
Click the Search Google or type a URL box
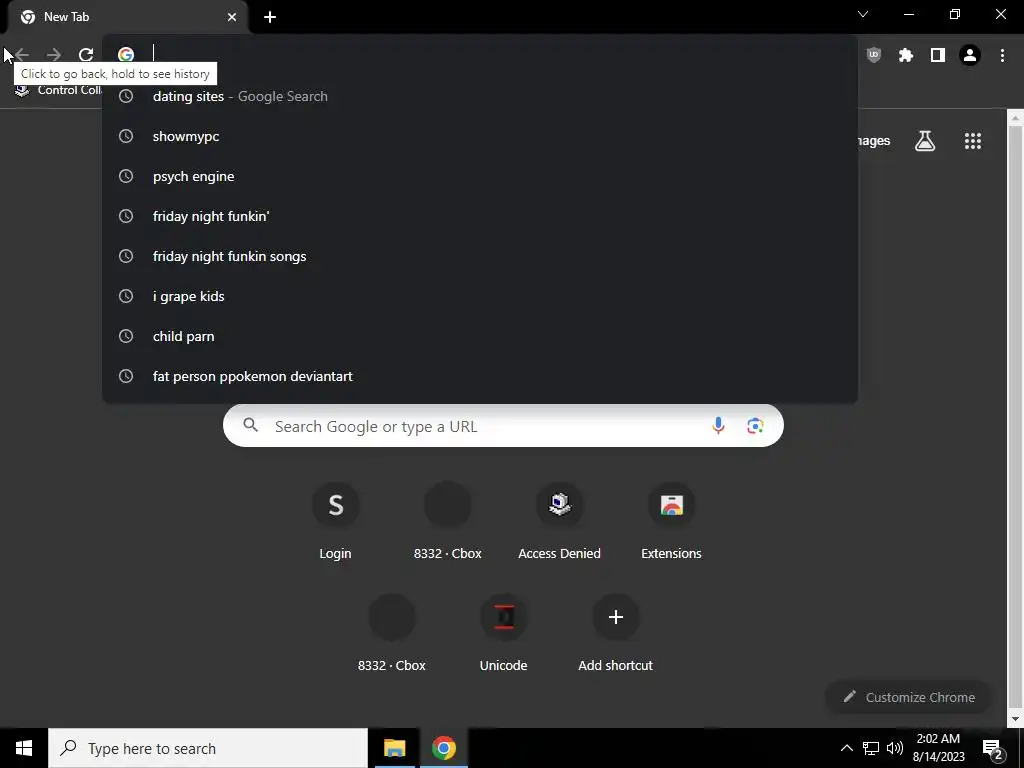click(503, 426)
